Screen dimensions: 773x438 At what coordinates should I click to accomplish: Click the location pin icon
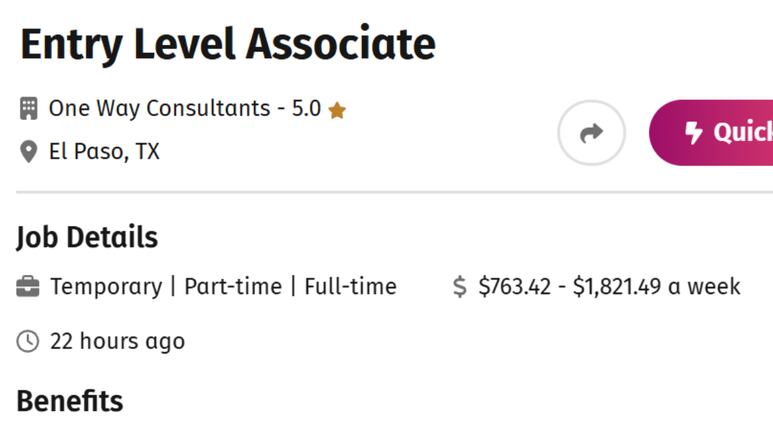pyautogui.click(x=29, y=151)
